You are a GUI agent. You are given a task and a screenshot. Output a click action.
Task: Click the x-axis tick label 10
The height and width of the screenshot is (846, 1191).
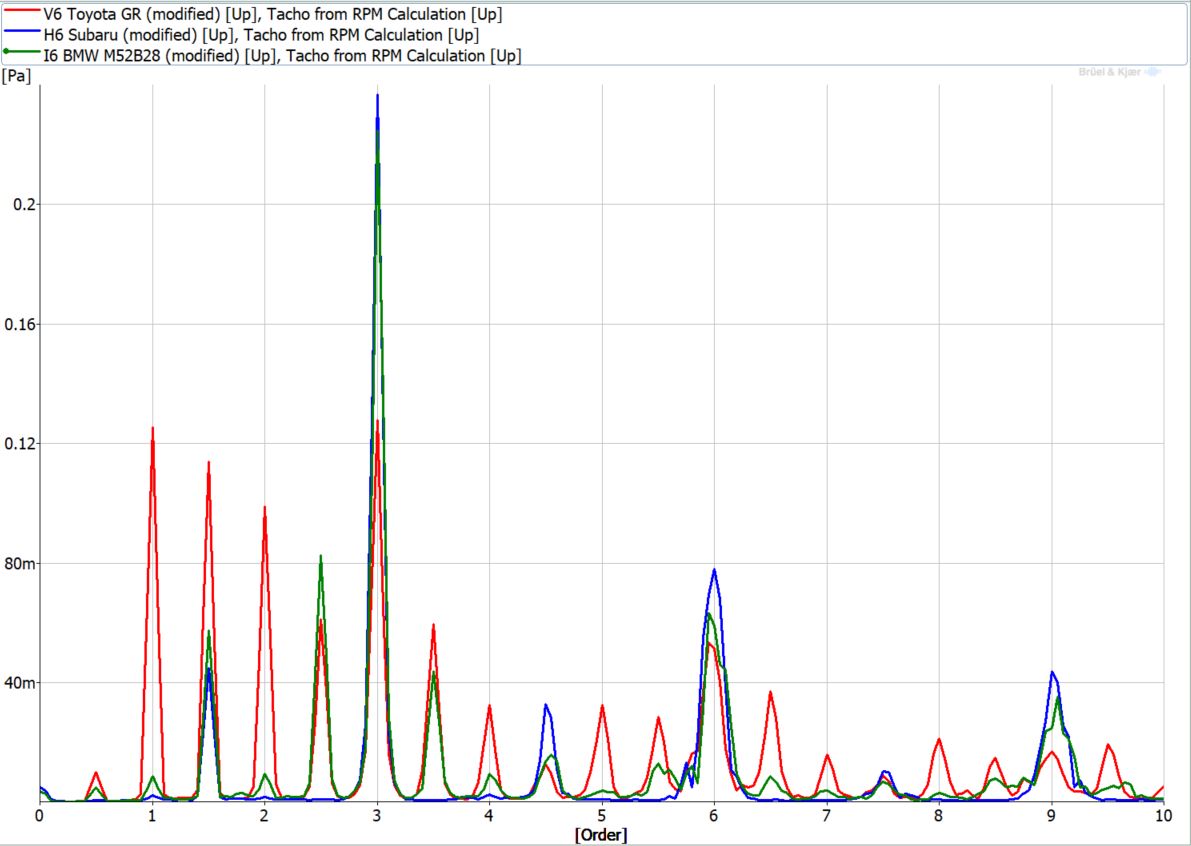1163,816
